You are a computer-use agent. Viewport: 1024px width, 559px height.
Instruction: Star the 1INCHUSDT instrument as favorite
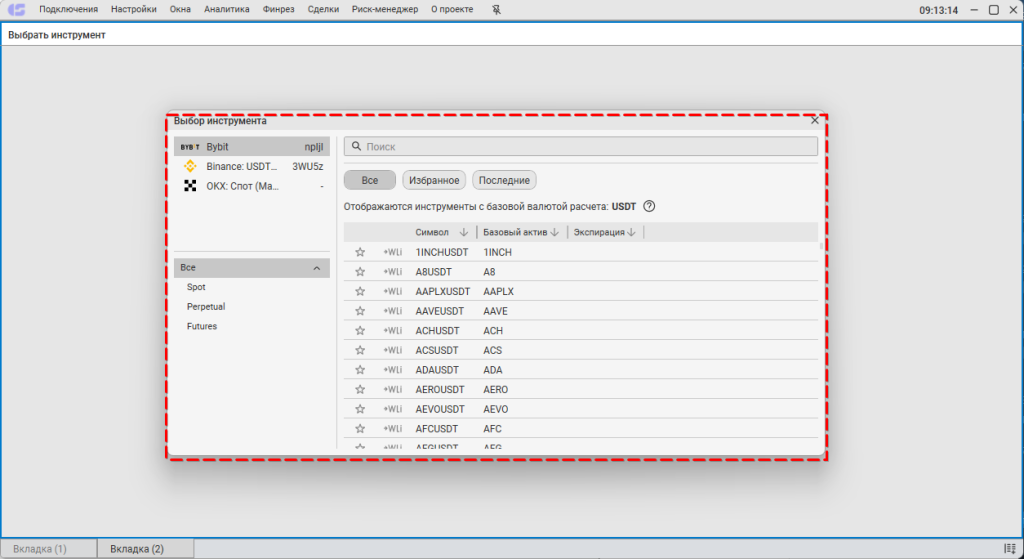(x=360, y=252)
